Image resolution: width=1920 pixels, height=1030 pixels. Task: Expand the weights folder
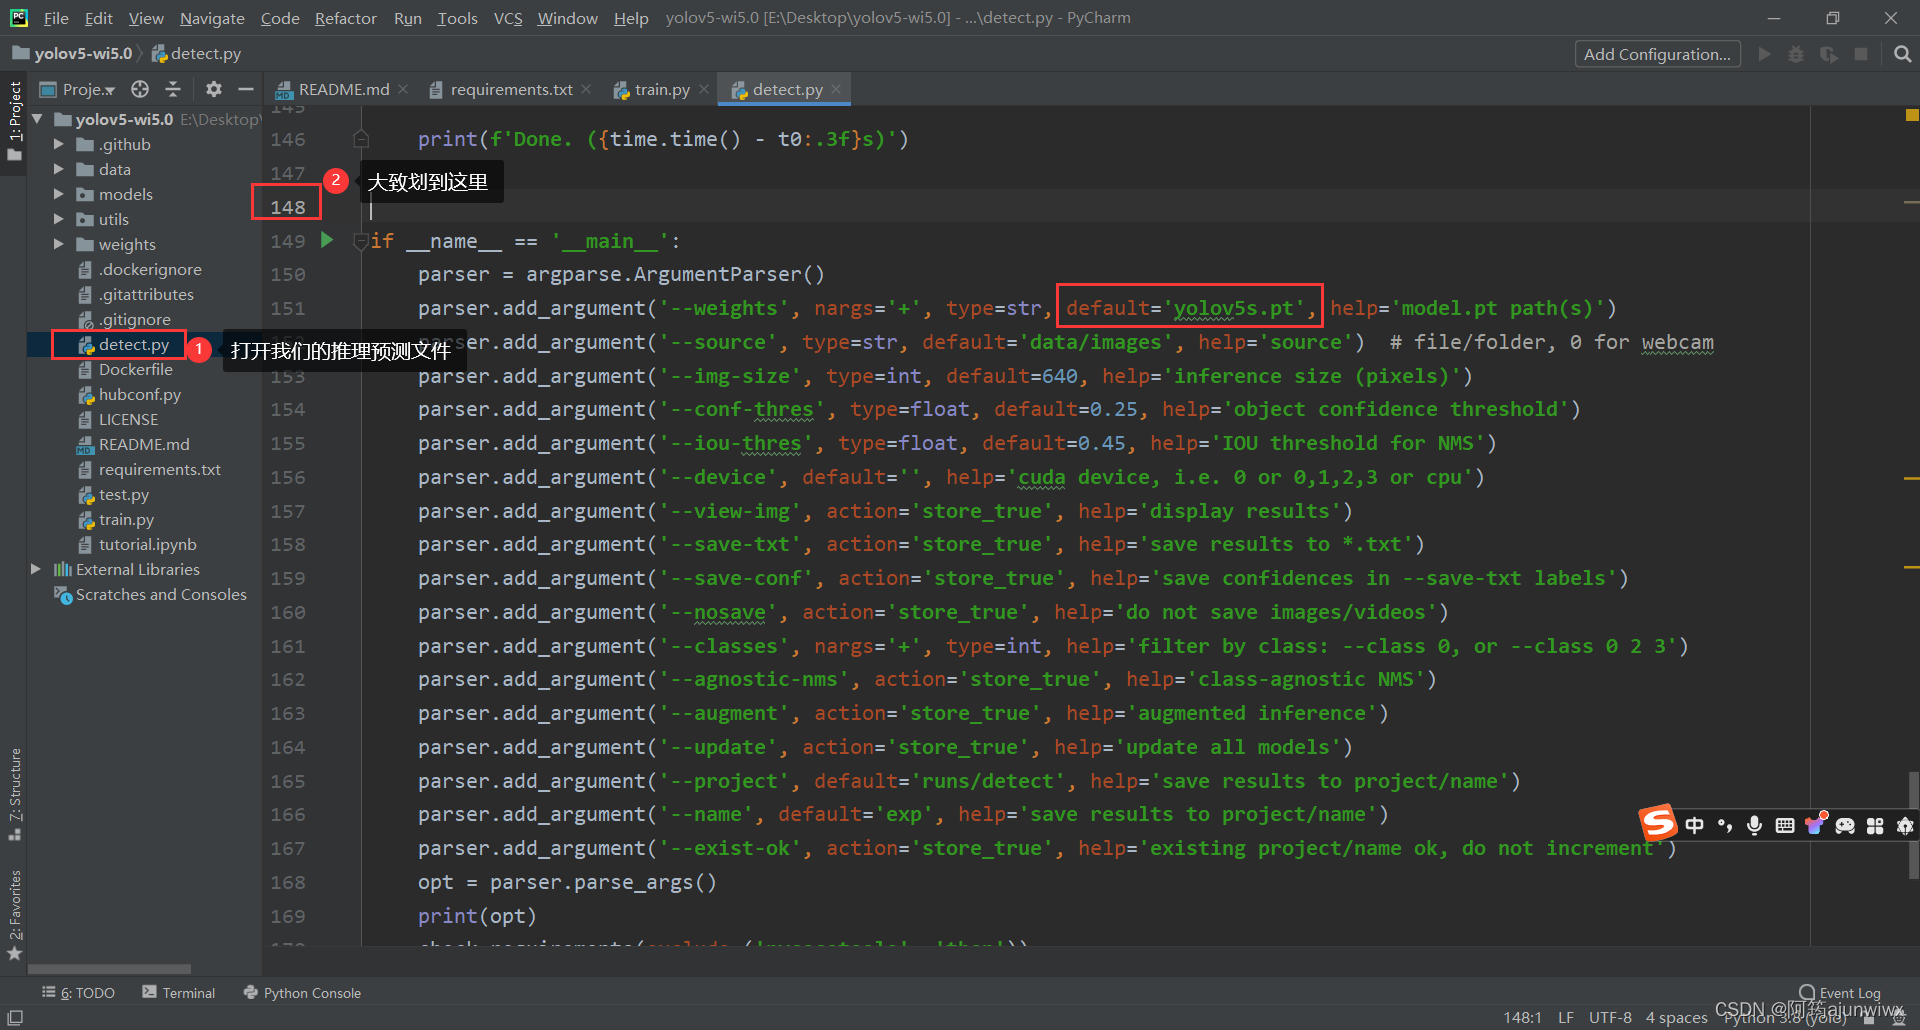point(58,244)
